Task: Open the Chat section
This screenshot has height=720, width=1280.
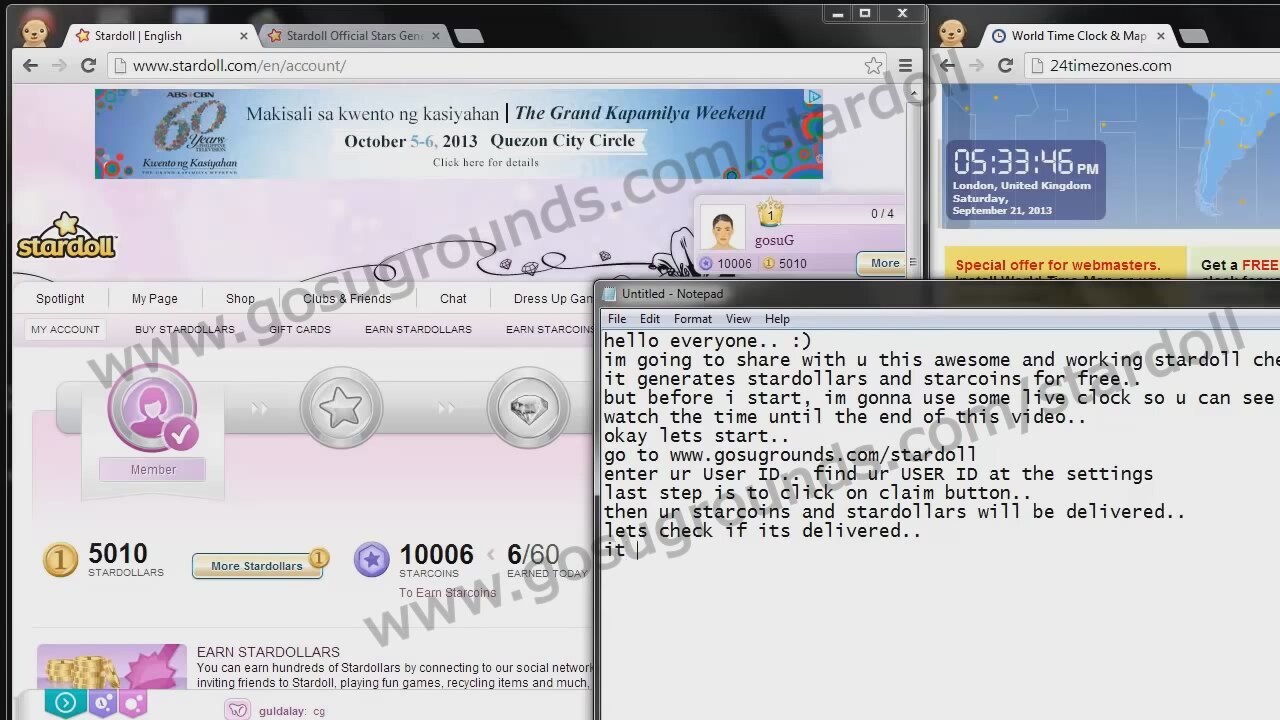Action: pos(453,299)
